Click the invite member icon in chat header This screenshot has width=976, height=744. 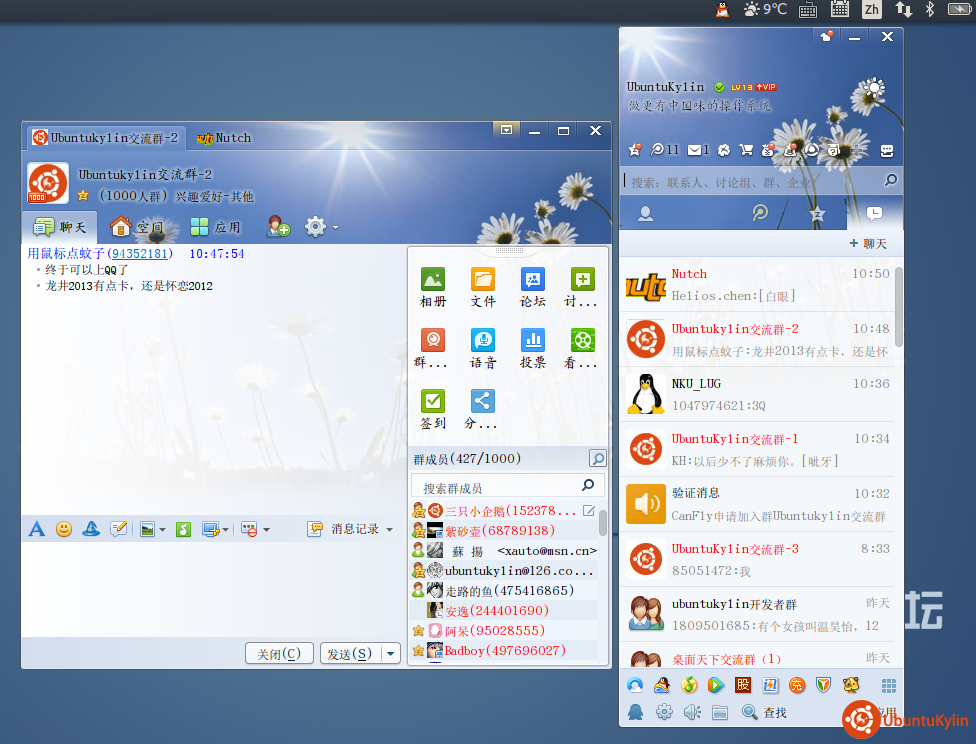(x=278, y=227)
